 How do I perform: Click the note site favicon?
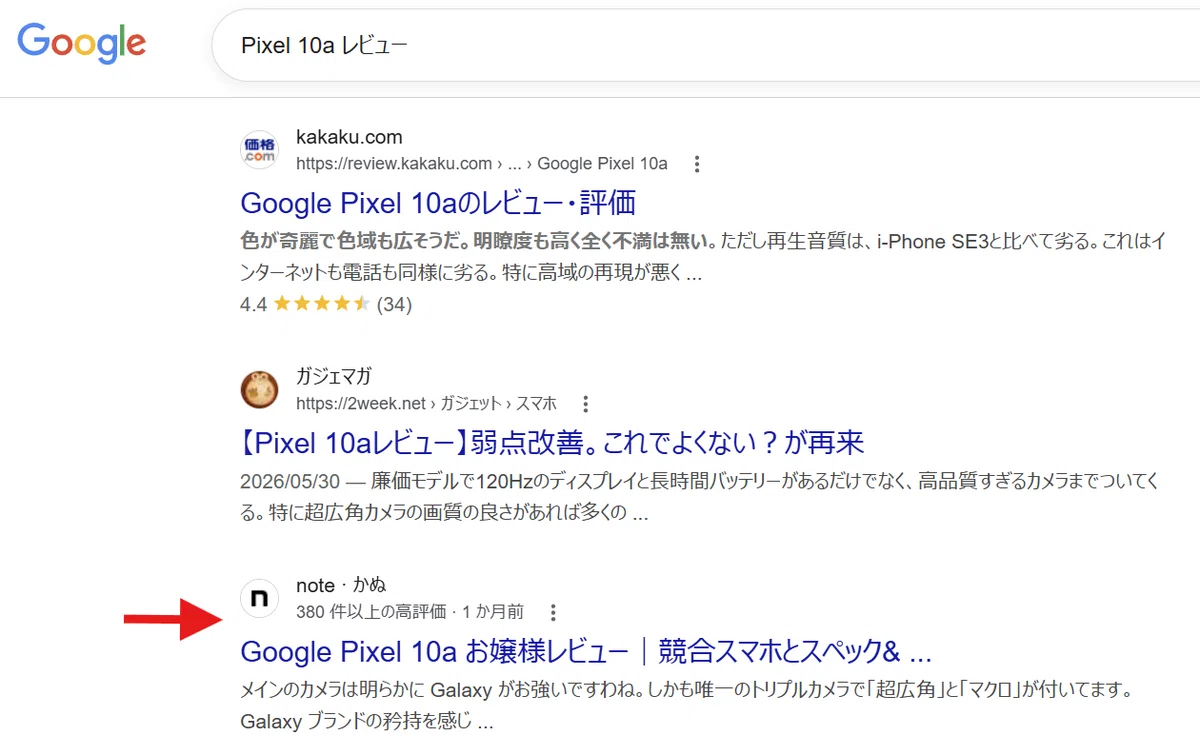click(x=260, y=598)
